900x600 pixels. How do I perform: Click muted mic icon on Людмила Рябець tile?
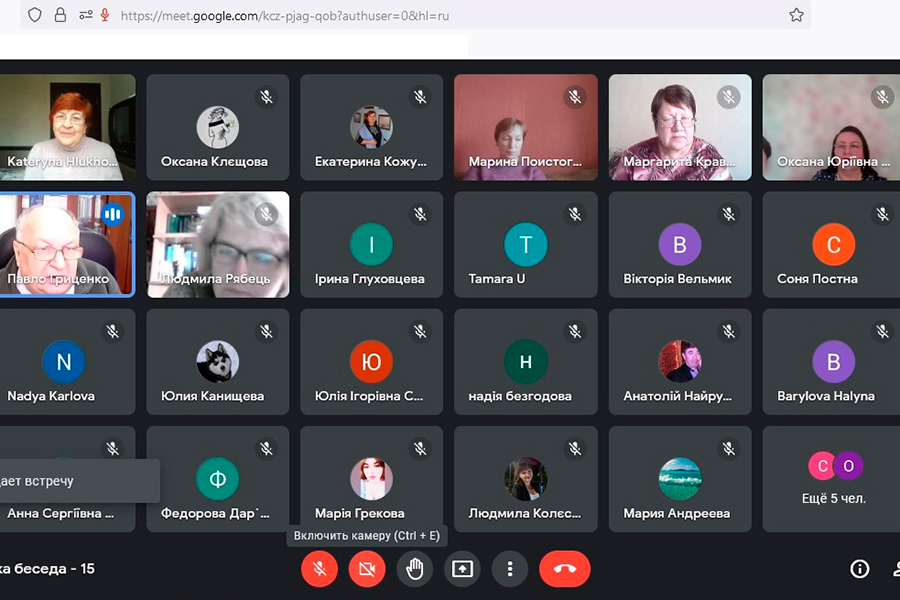pos(266,214)
